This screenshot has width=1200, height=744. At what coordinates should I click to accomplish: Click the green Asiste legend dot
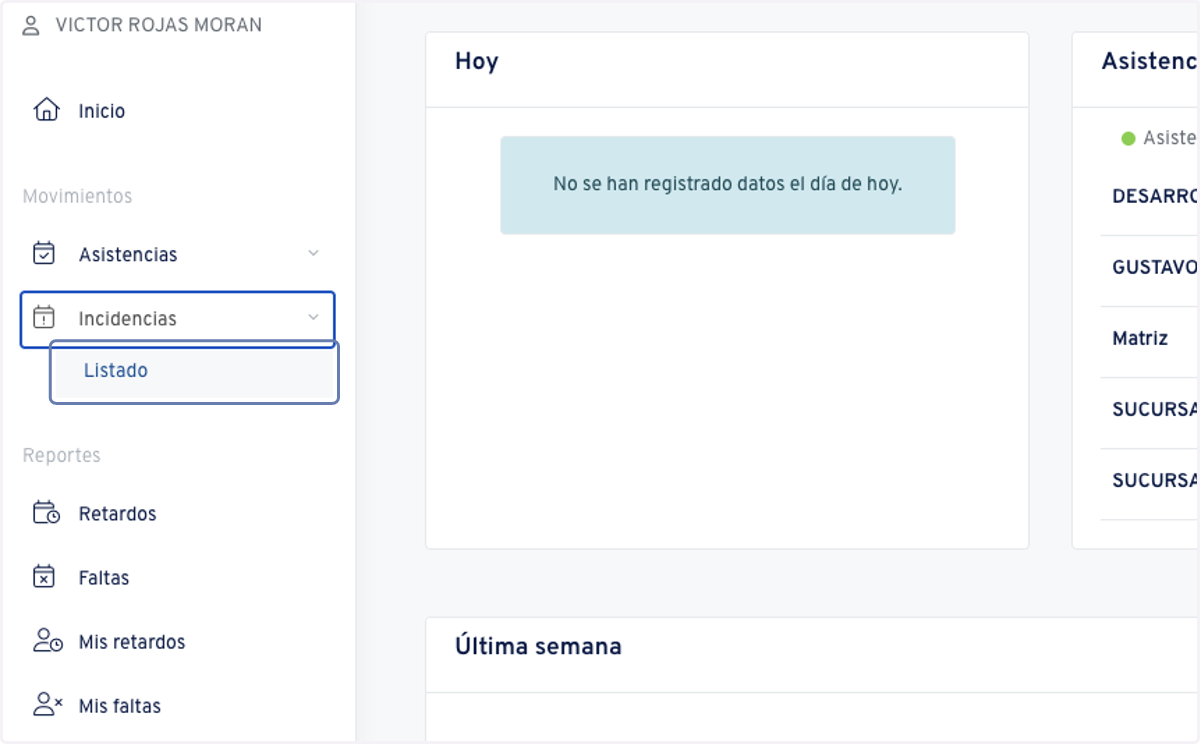[1128, 138]
